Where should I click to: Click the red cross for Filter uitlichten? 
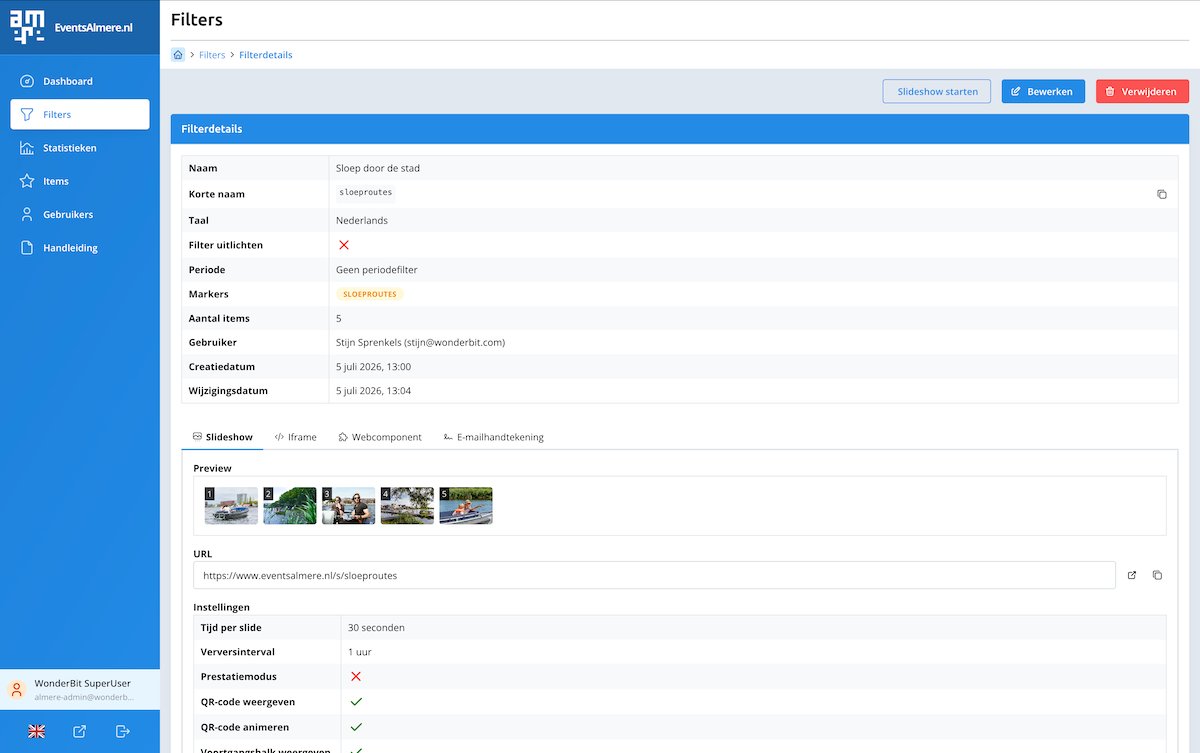pyautogui.click(x=344, y=245)
